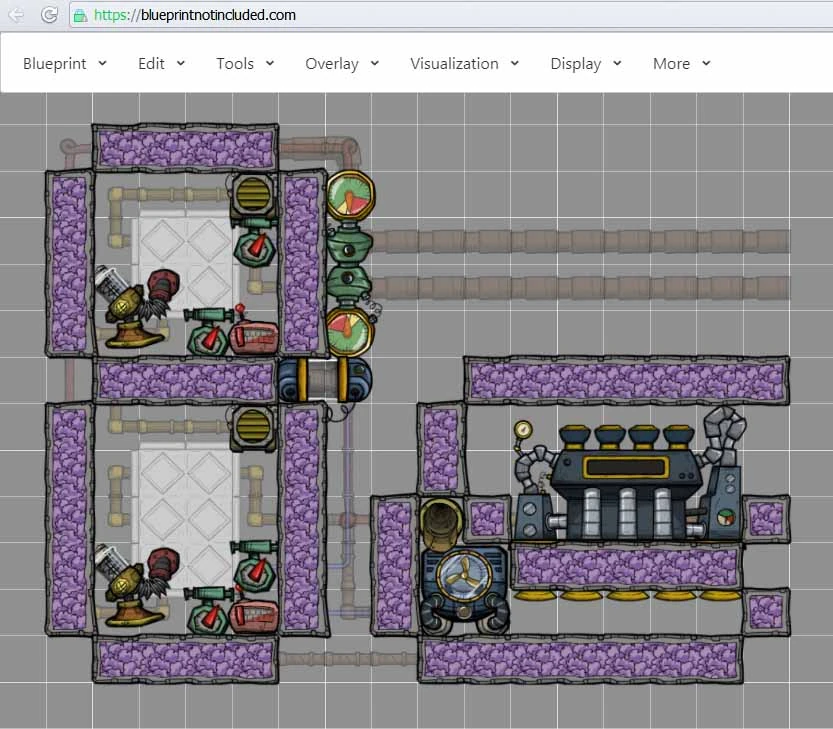Expand the Overlay dropdown chevron

375,63
